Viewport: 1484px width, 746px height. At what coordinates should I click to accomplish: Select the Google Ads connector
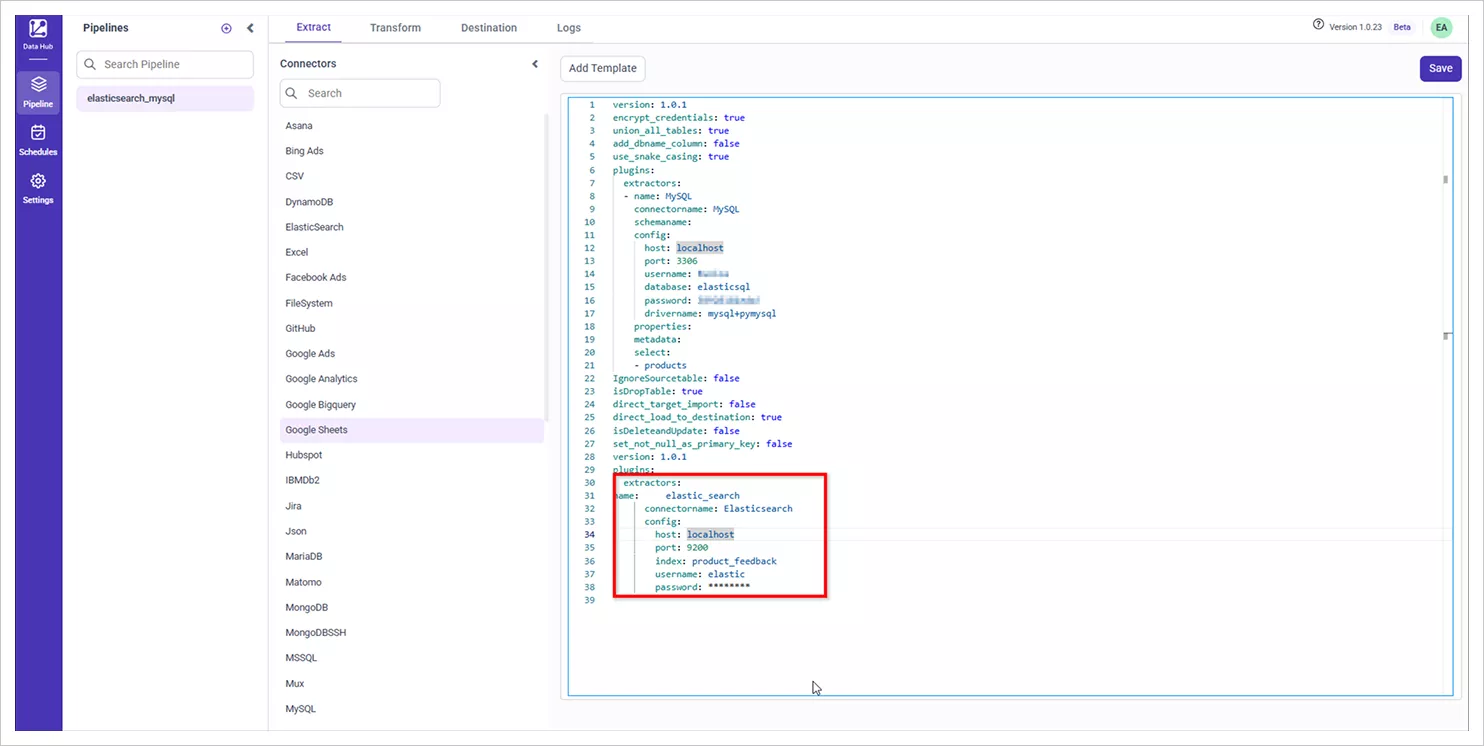coord(412,353)
